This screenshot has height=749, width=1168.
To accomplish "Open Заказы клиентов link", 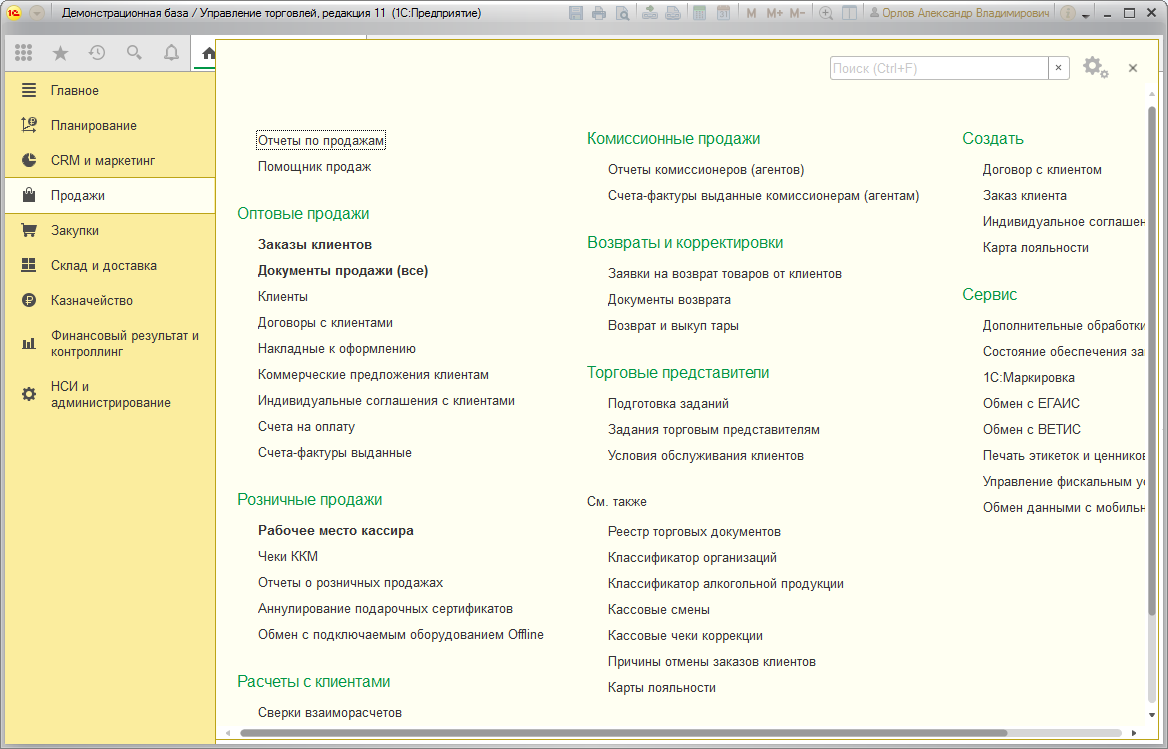I will point(314,244).
